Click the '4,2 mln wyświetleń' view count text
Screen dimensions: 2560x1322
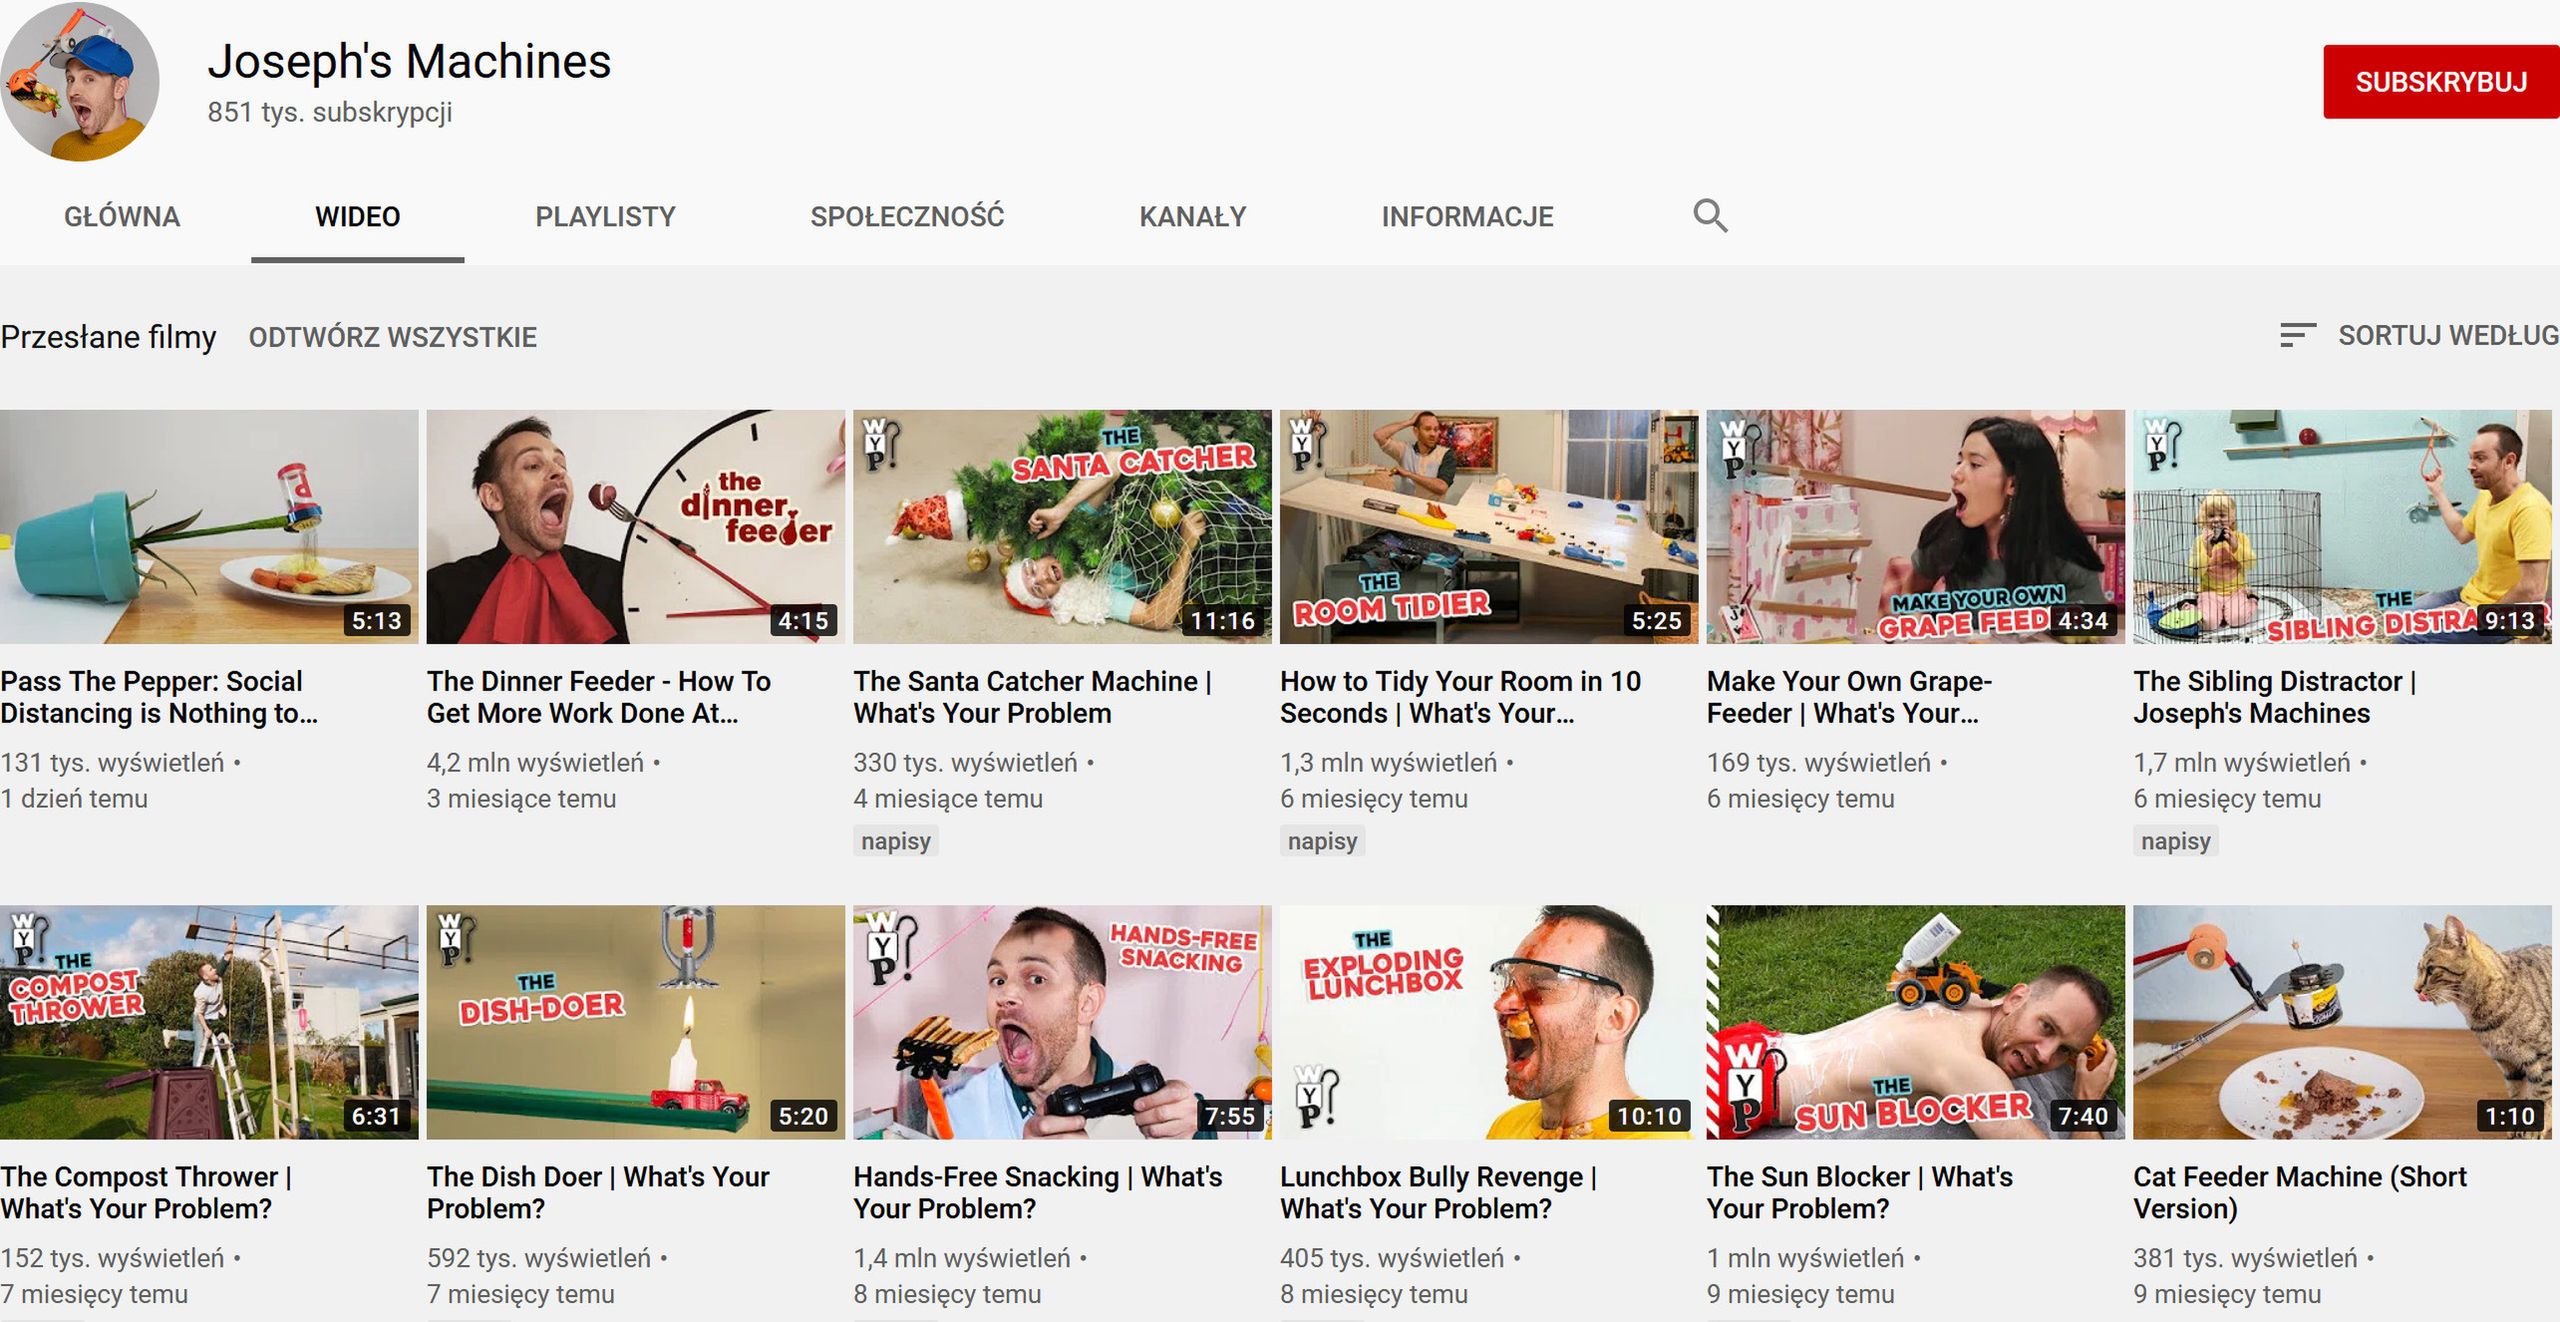pyautogui.click(x=535, y=763)
